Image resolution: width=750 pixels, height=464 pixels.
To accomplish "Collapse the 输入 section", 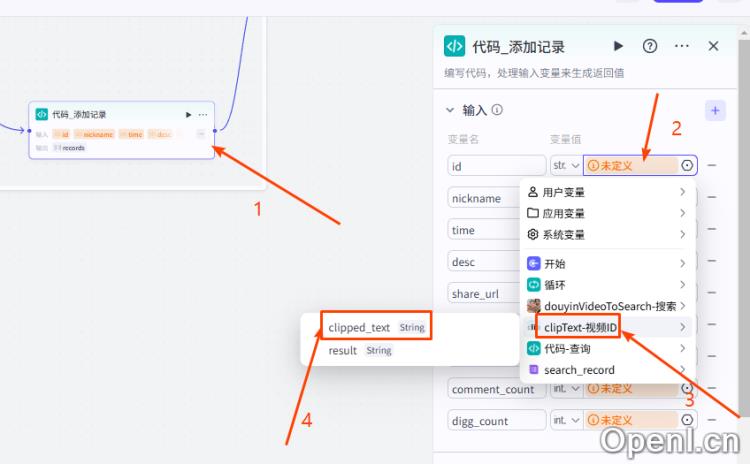I will coord(450,110).
